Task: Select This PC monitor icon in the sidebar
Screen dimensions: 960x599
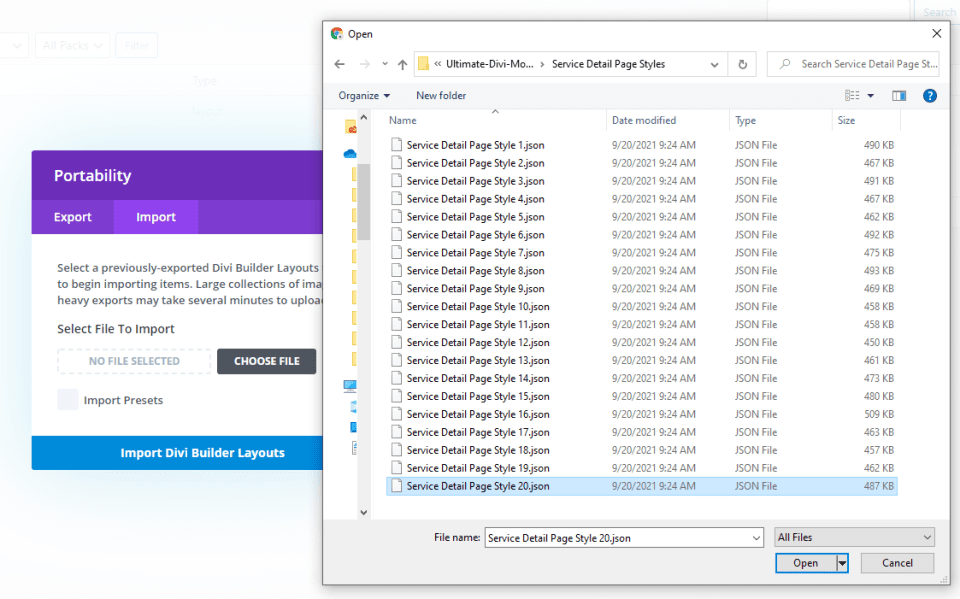Action: [x=350, y=385]
